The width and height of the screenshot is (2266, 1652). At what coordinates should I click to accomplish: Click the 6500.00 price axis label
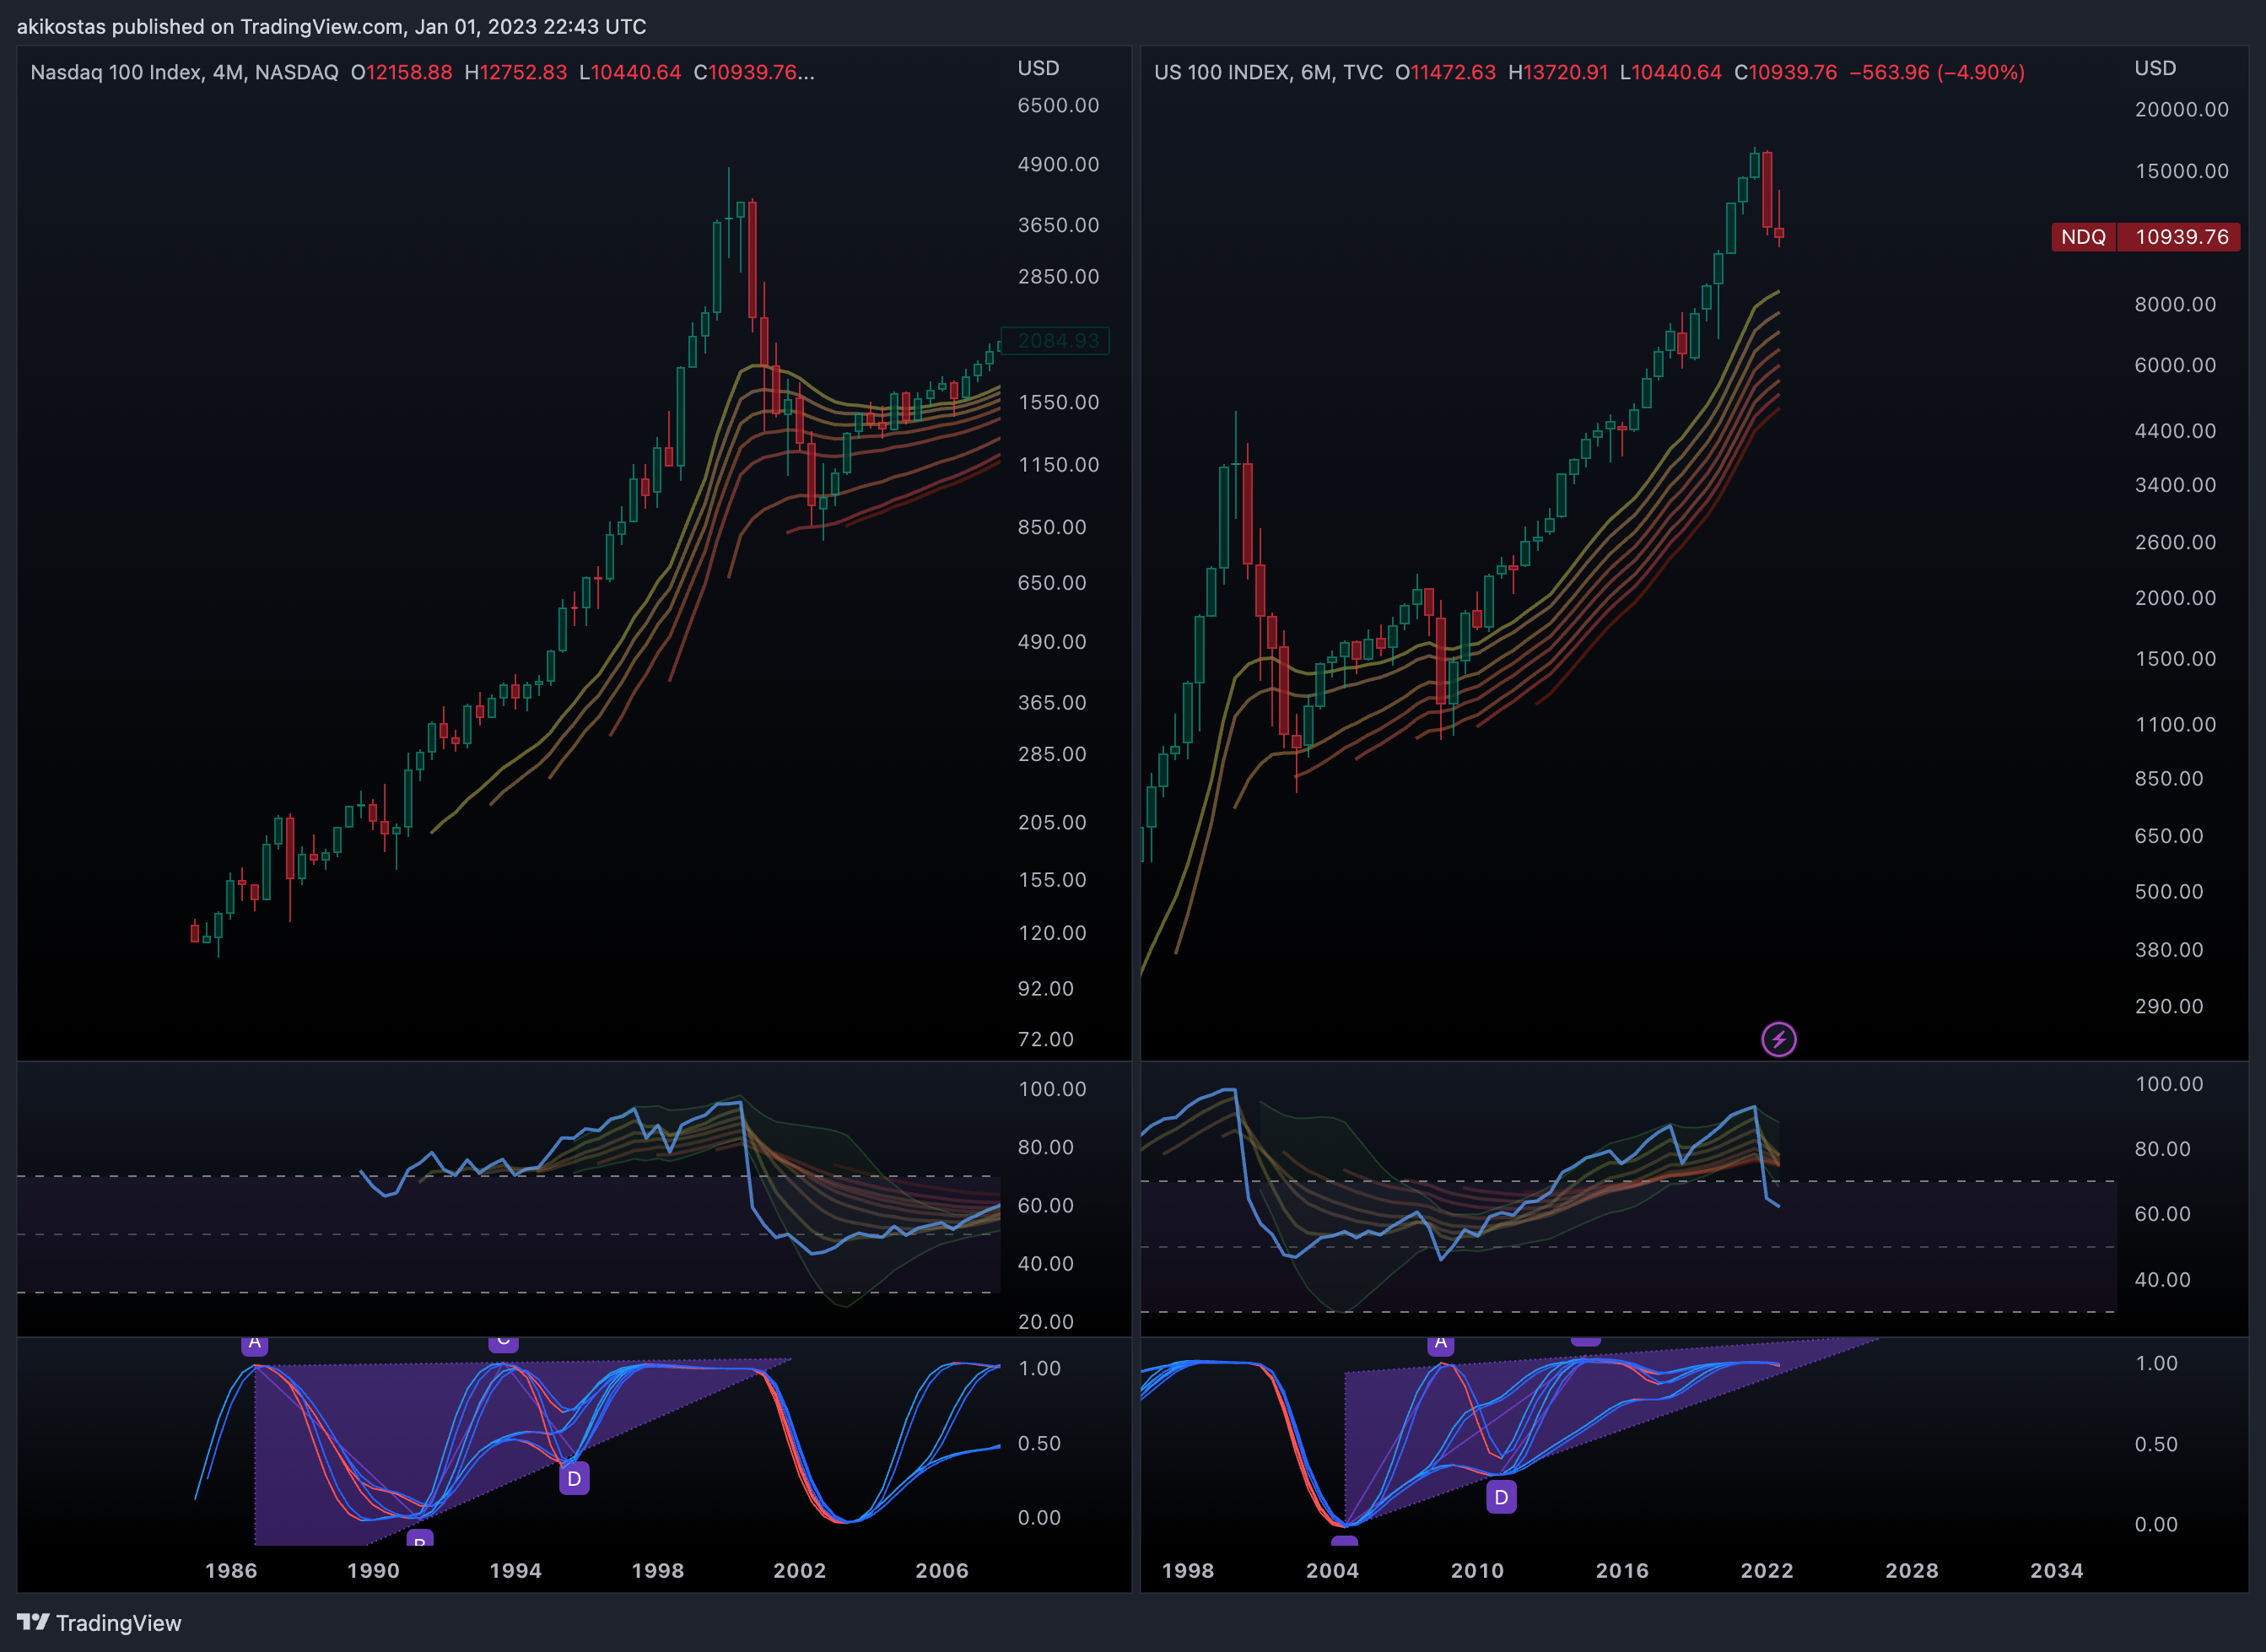click(1058, 105)
